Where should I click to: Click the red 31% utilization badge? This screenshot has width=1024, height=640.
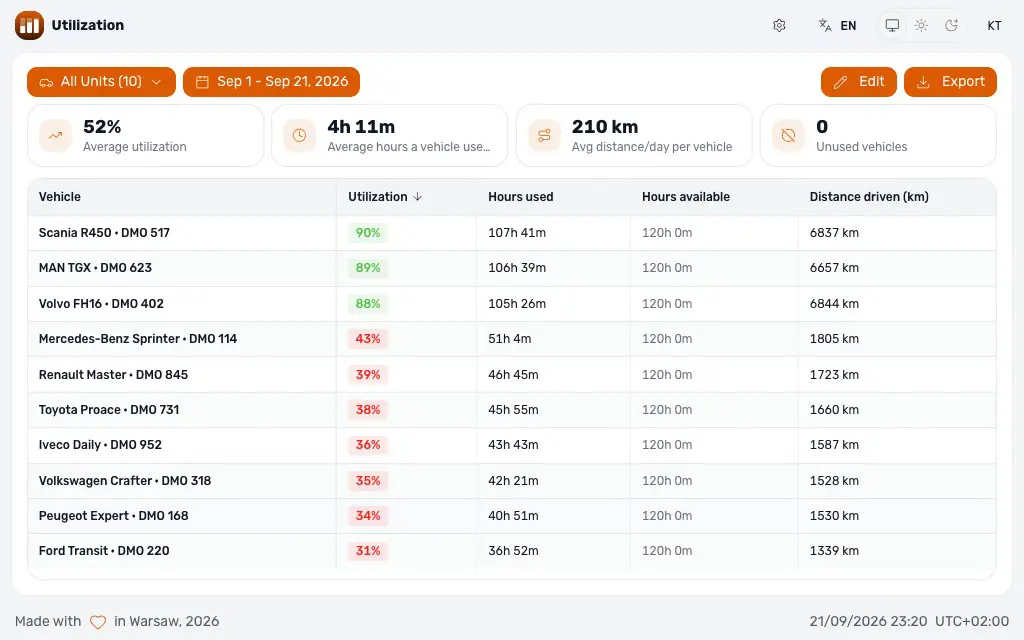pos(368,551)
